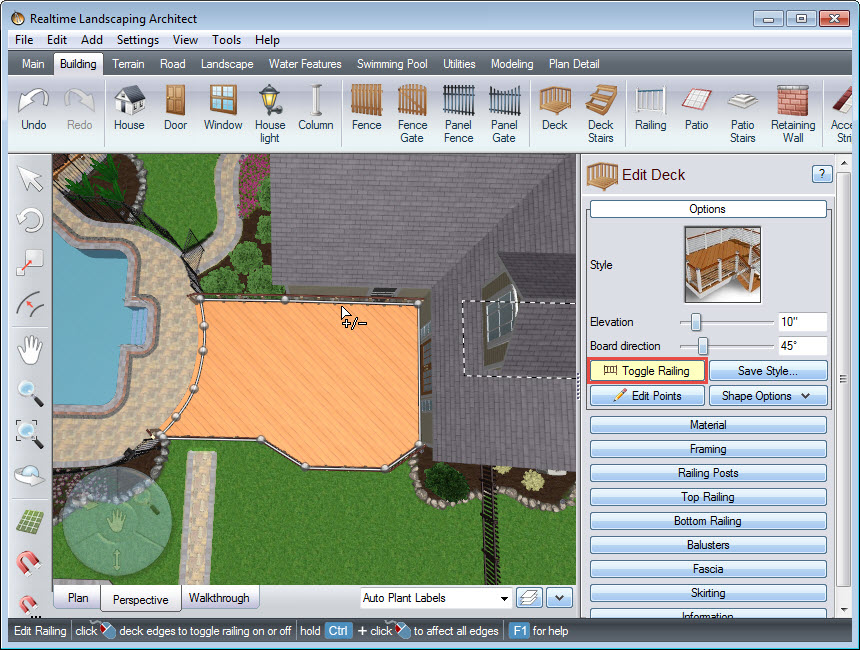Switch to the Swimming Pool tab
860x650 pixels.
click(x=392, y=64)
